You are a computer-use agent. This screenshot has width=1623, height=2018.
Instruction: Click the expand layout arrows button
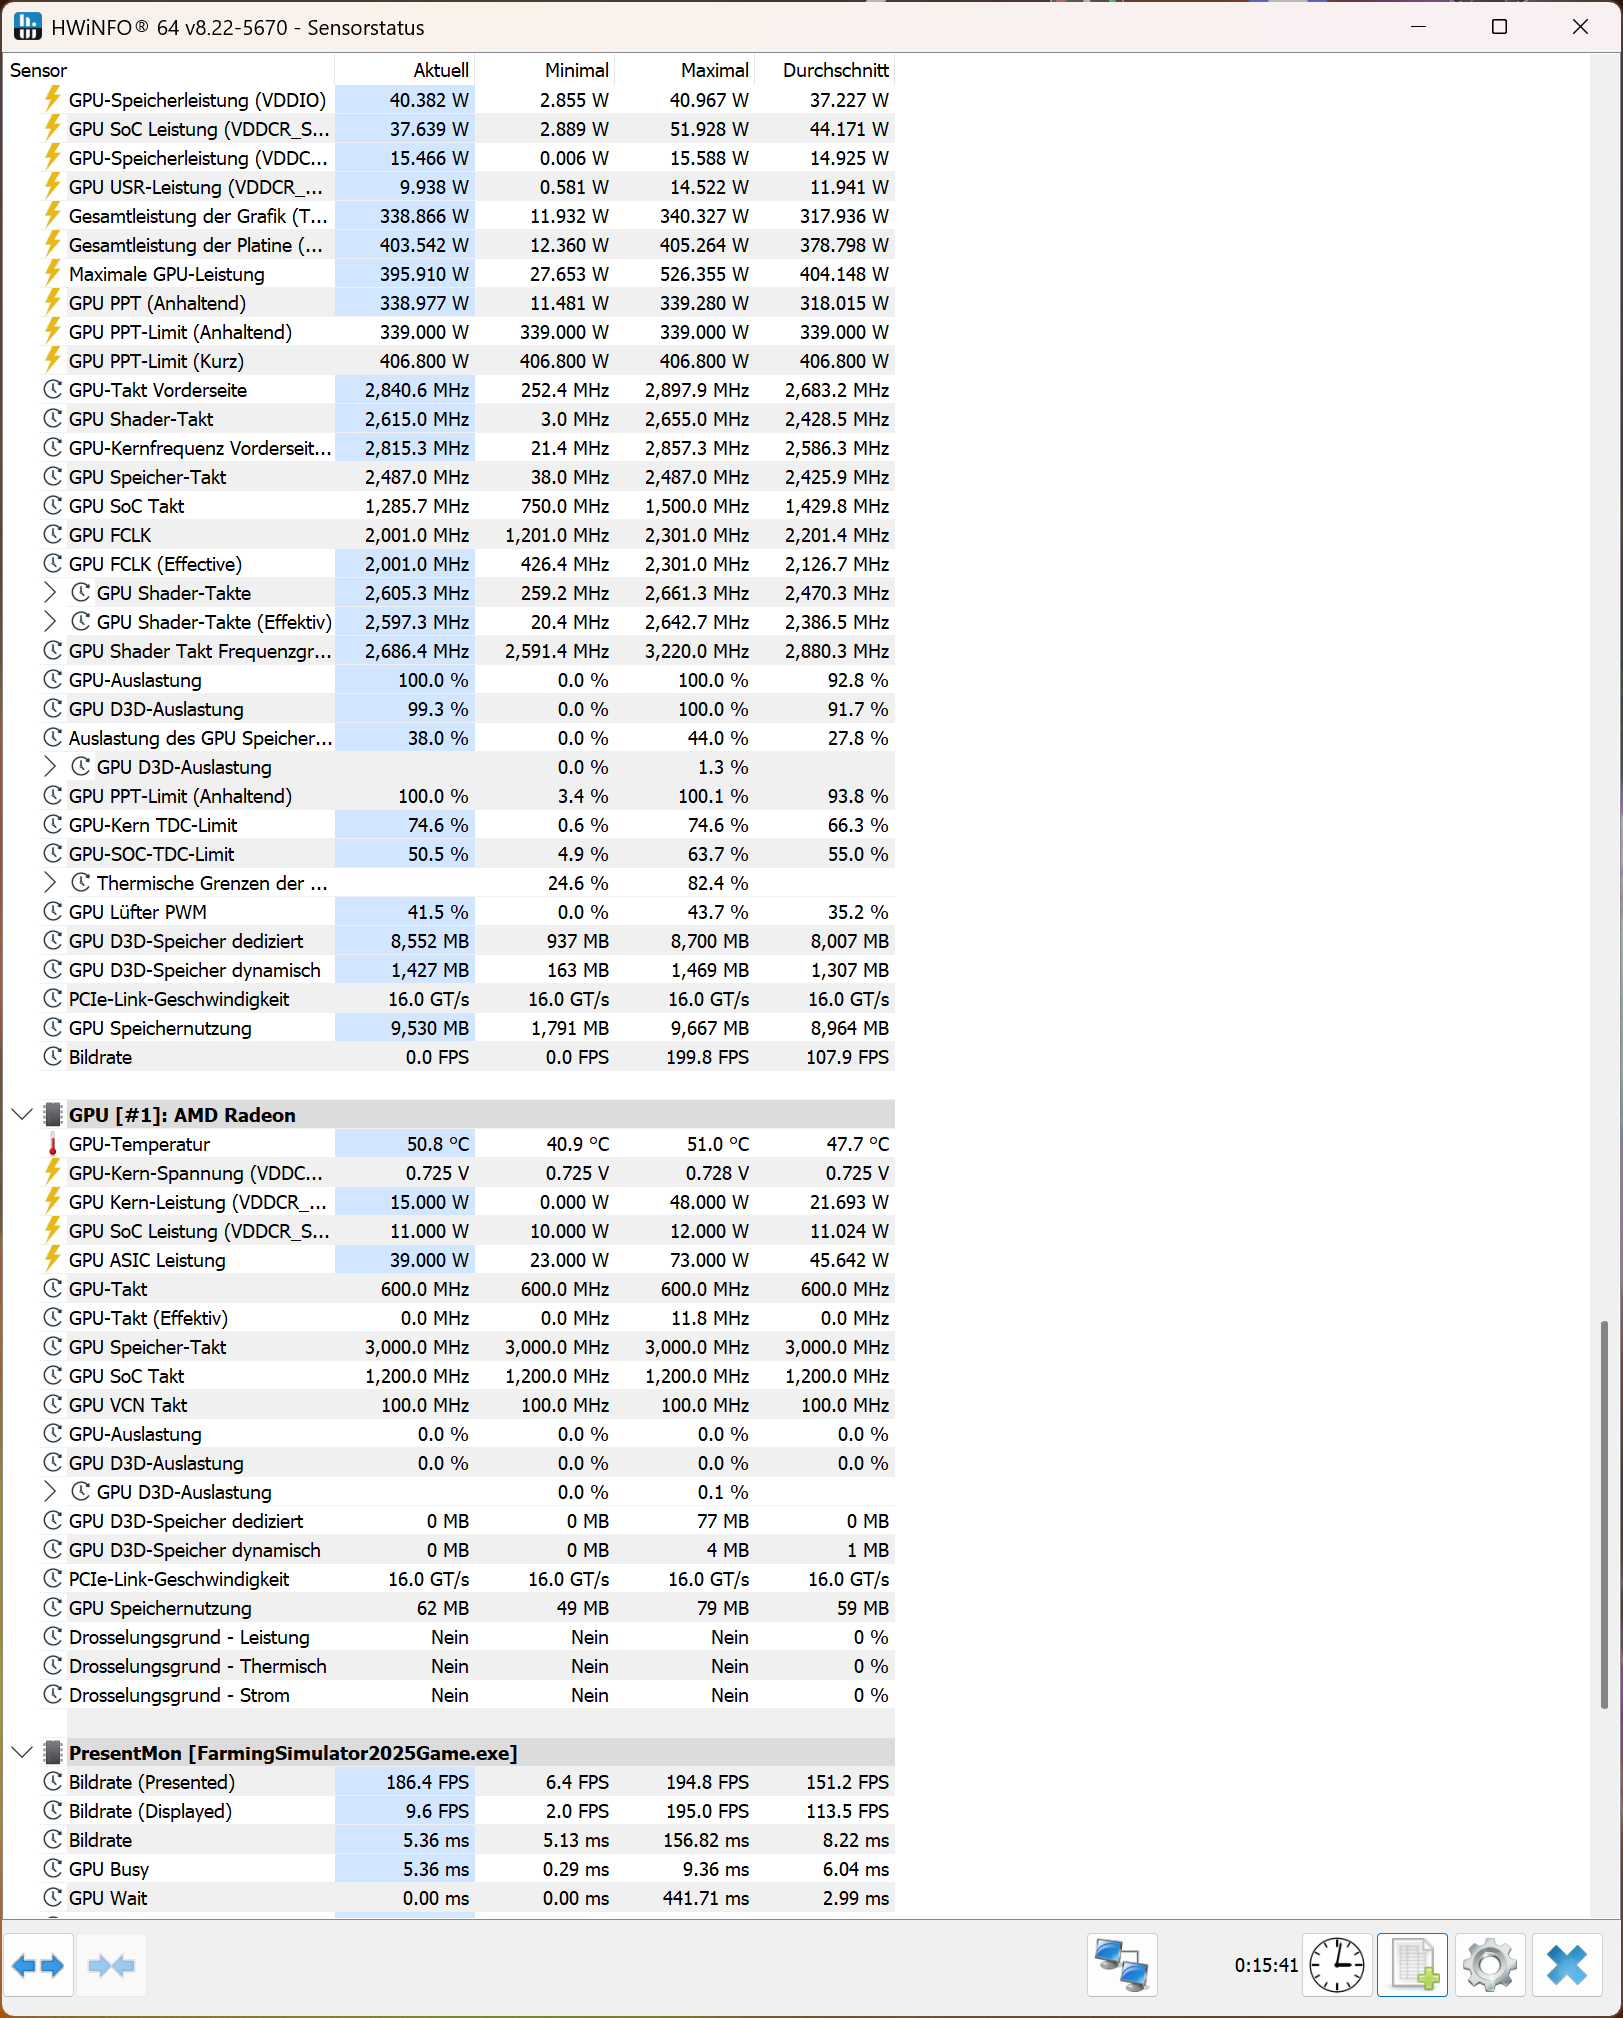[38, 1965]
